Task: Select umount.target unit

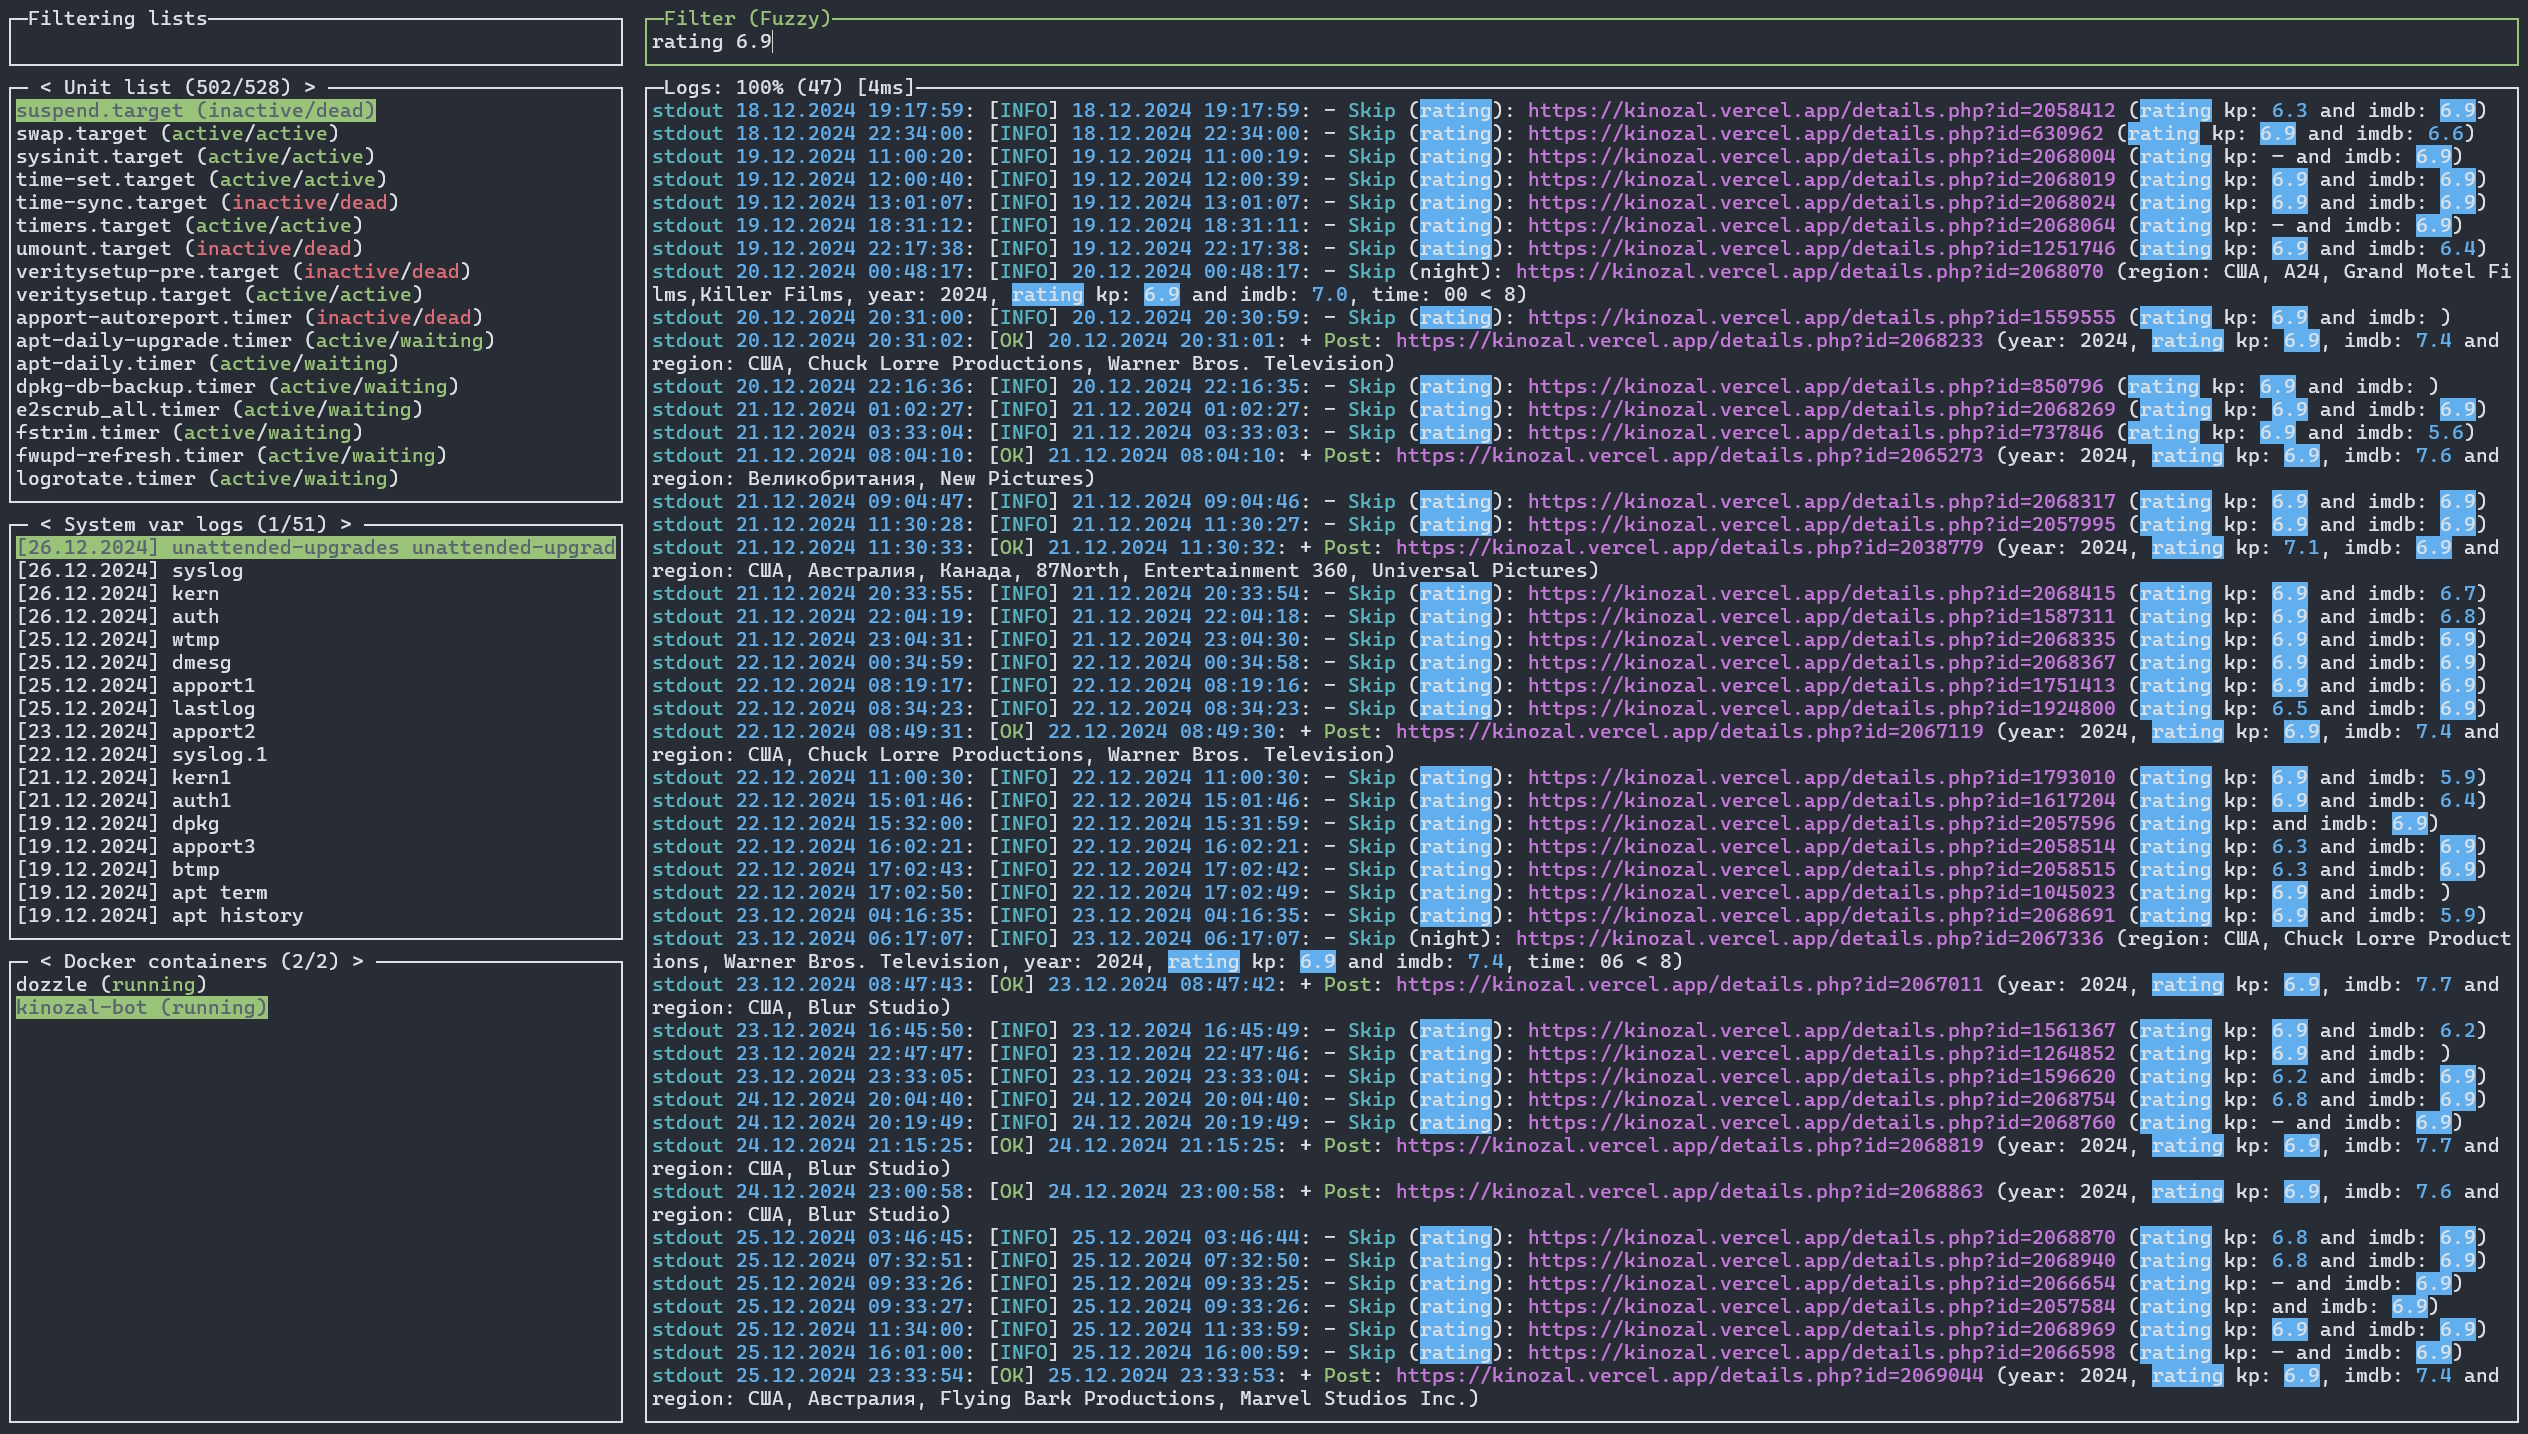Action: tap(189, 249)
